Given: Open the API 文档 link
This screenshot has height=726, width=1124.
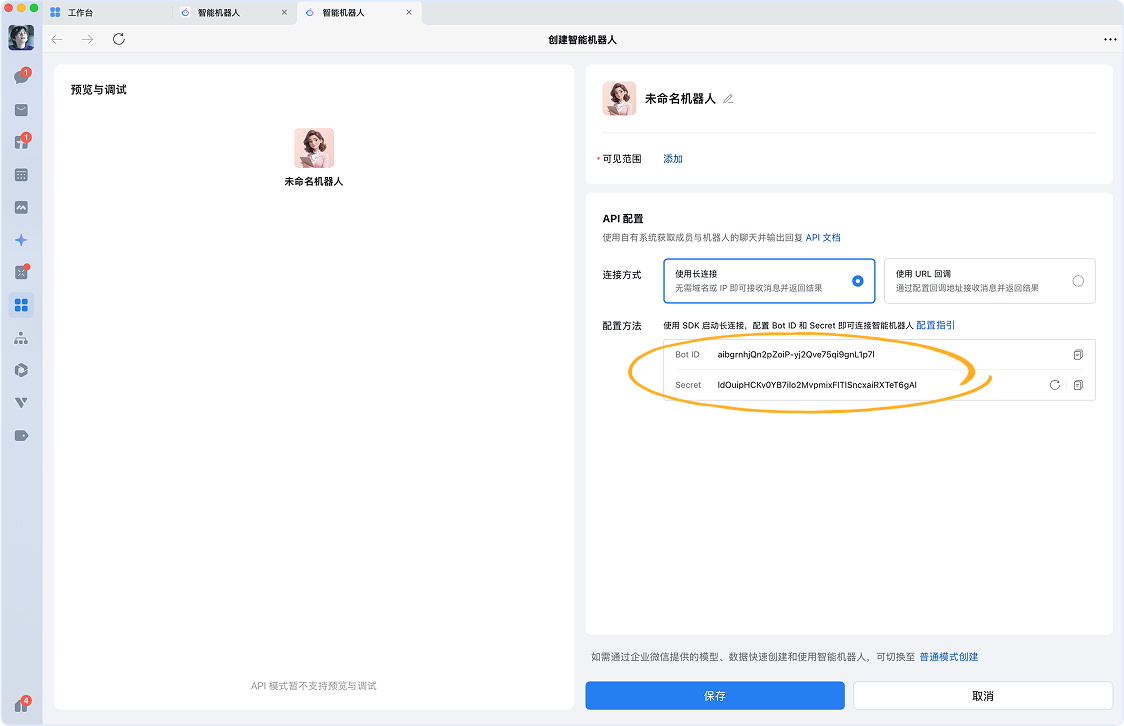Looking at the screenshot, I should click(823, 238).
